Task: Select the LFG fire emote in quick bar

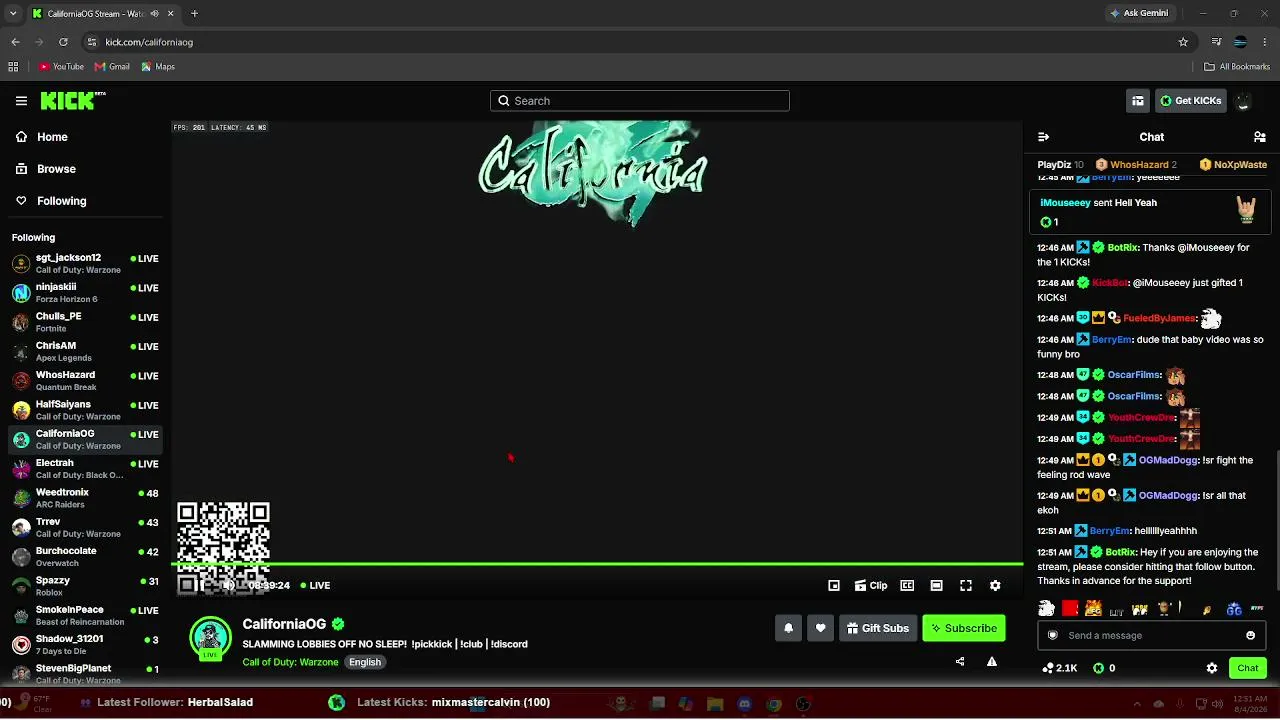Action: (1093, 609)
